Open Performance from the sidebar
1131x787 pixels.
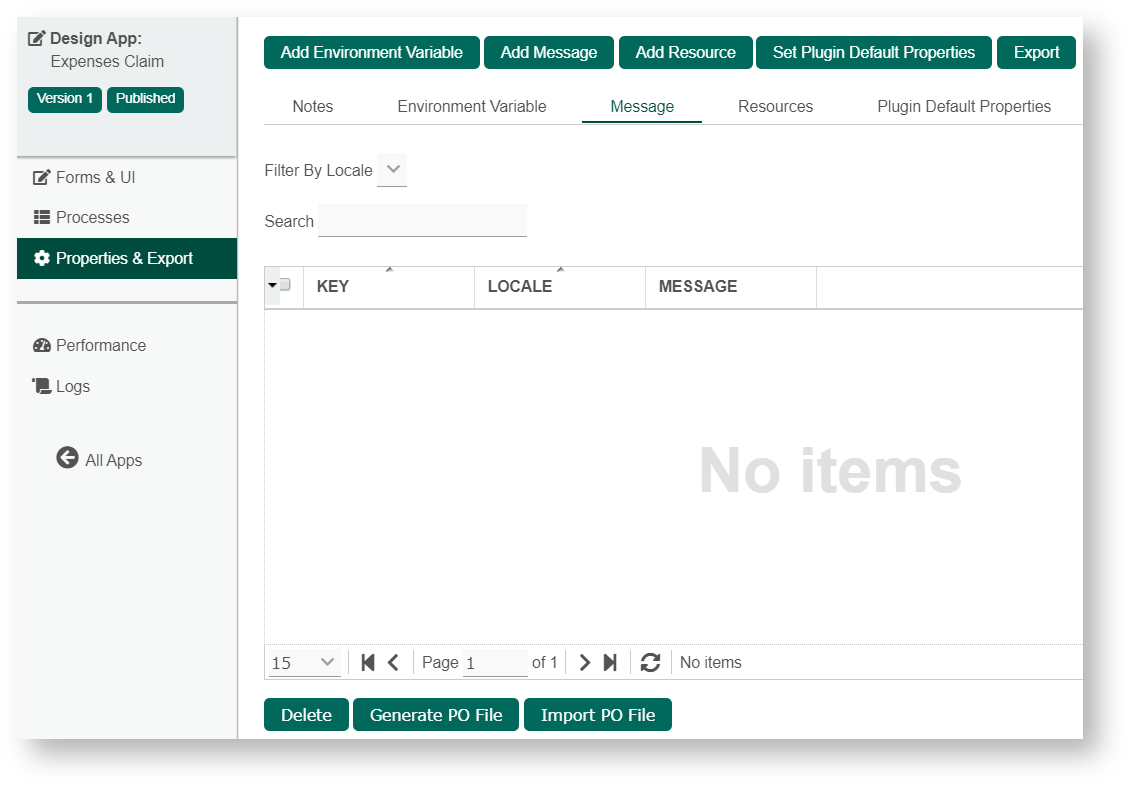point(100,345)
